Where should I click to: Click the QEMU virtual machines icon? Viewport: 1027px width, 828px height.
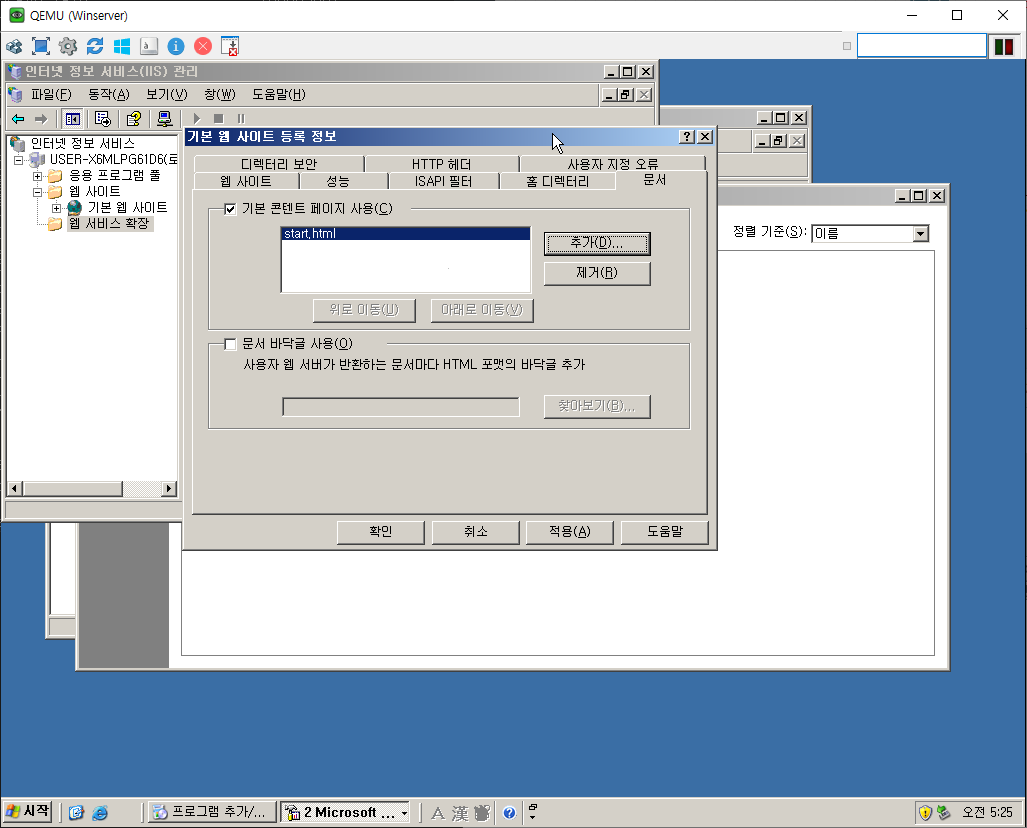(x=14, y=47)
